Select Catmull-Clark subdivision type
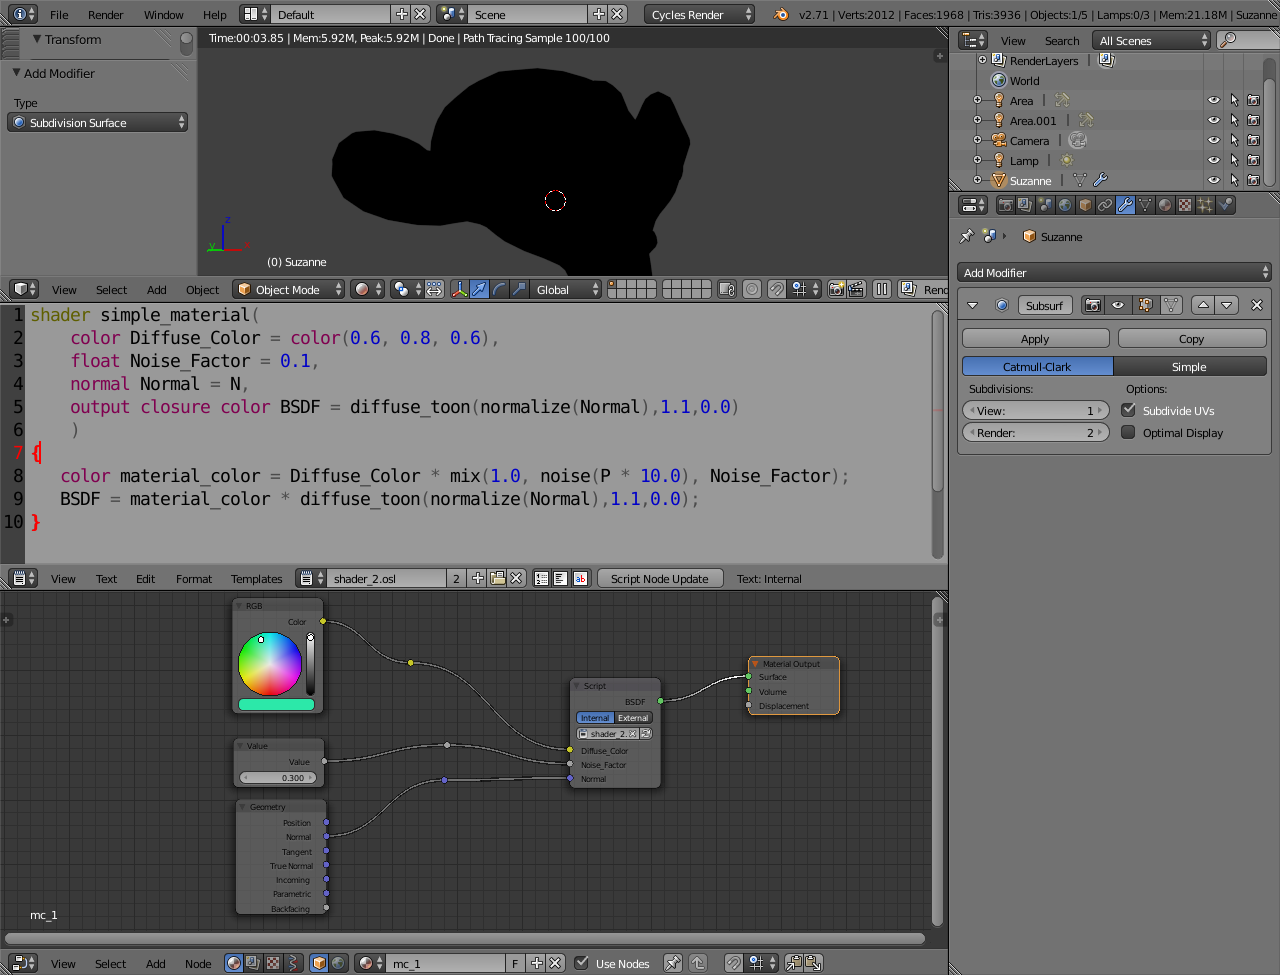Image resolution: width=1280 pixels, height=975 pixels. tap(1037, 366)
